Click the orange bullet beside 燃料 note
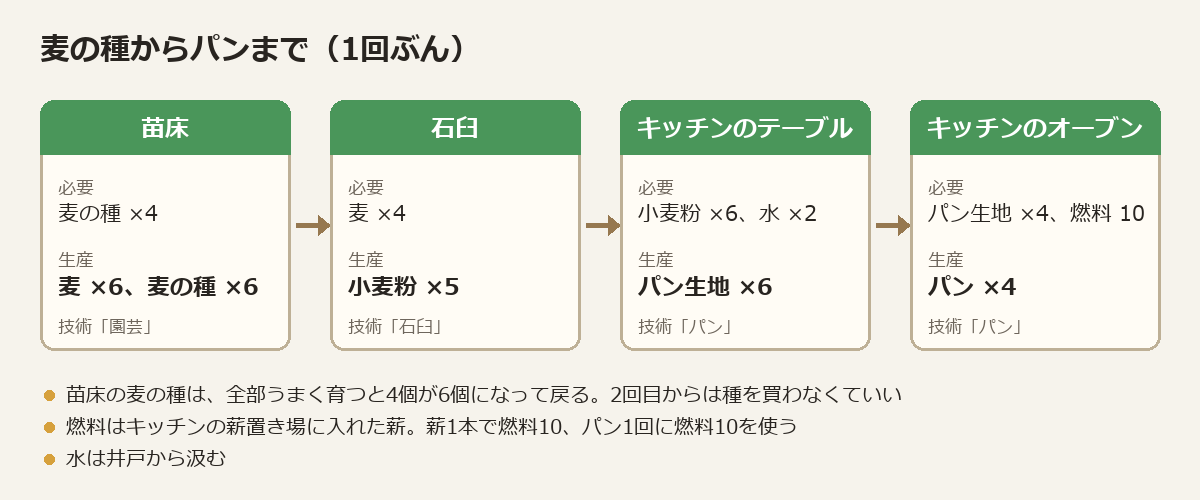The height and width of the screenshot is (500, 1200). tap(49, 427)
